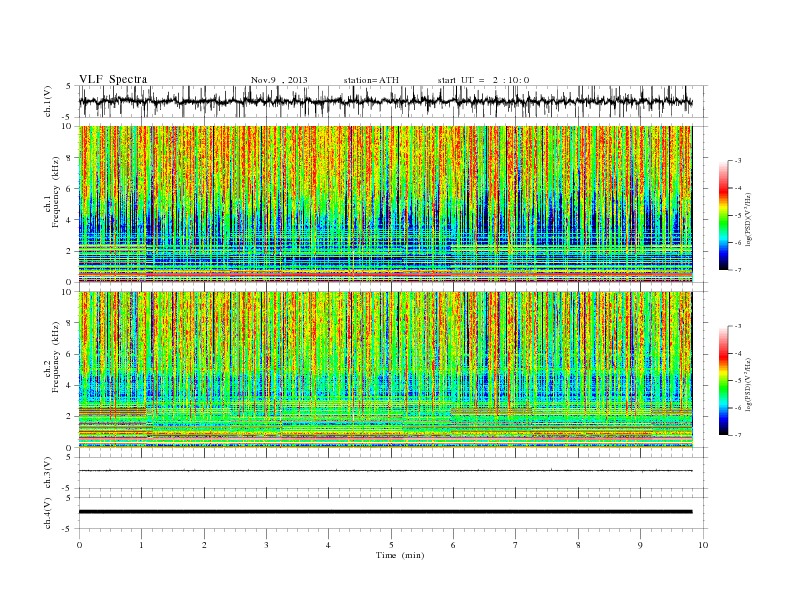Click the thick ch.4 voltage trace
The height and width of the screenshot is (612, 792).
tap(385, 512)
